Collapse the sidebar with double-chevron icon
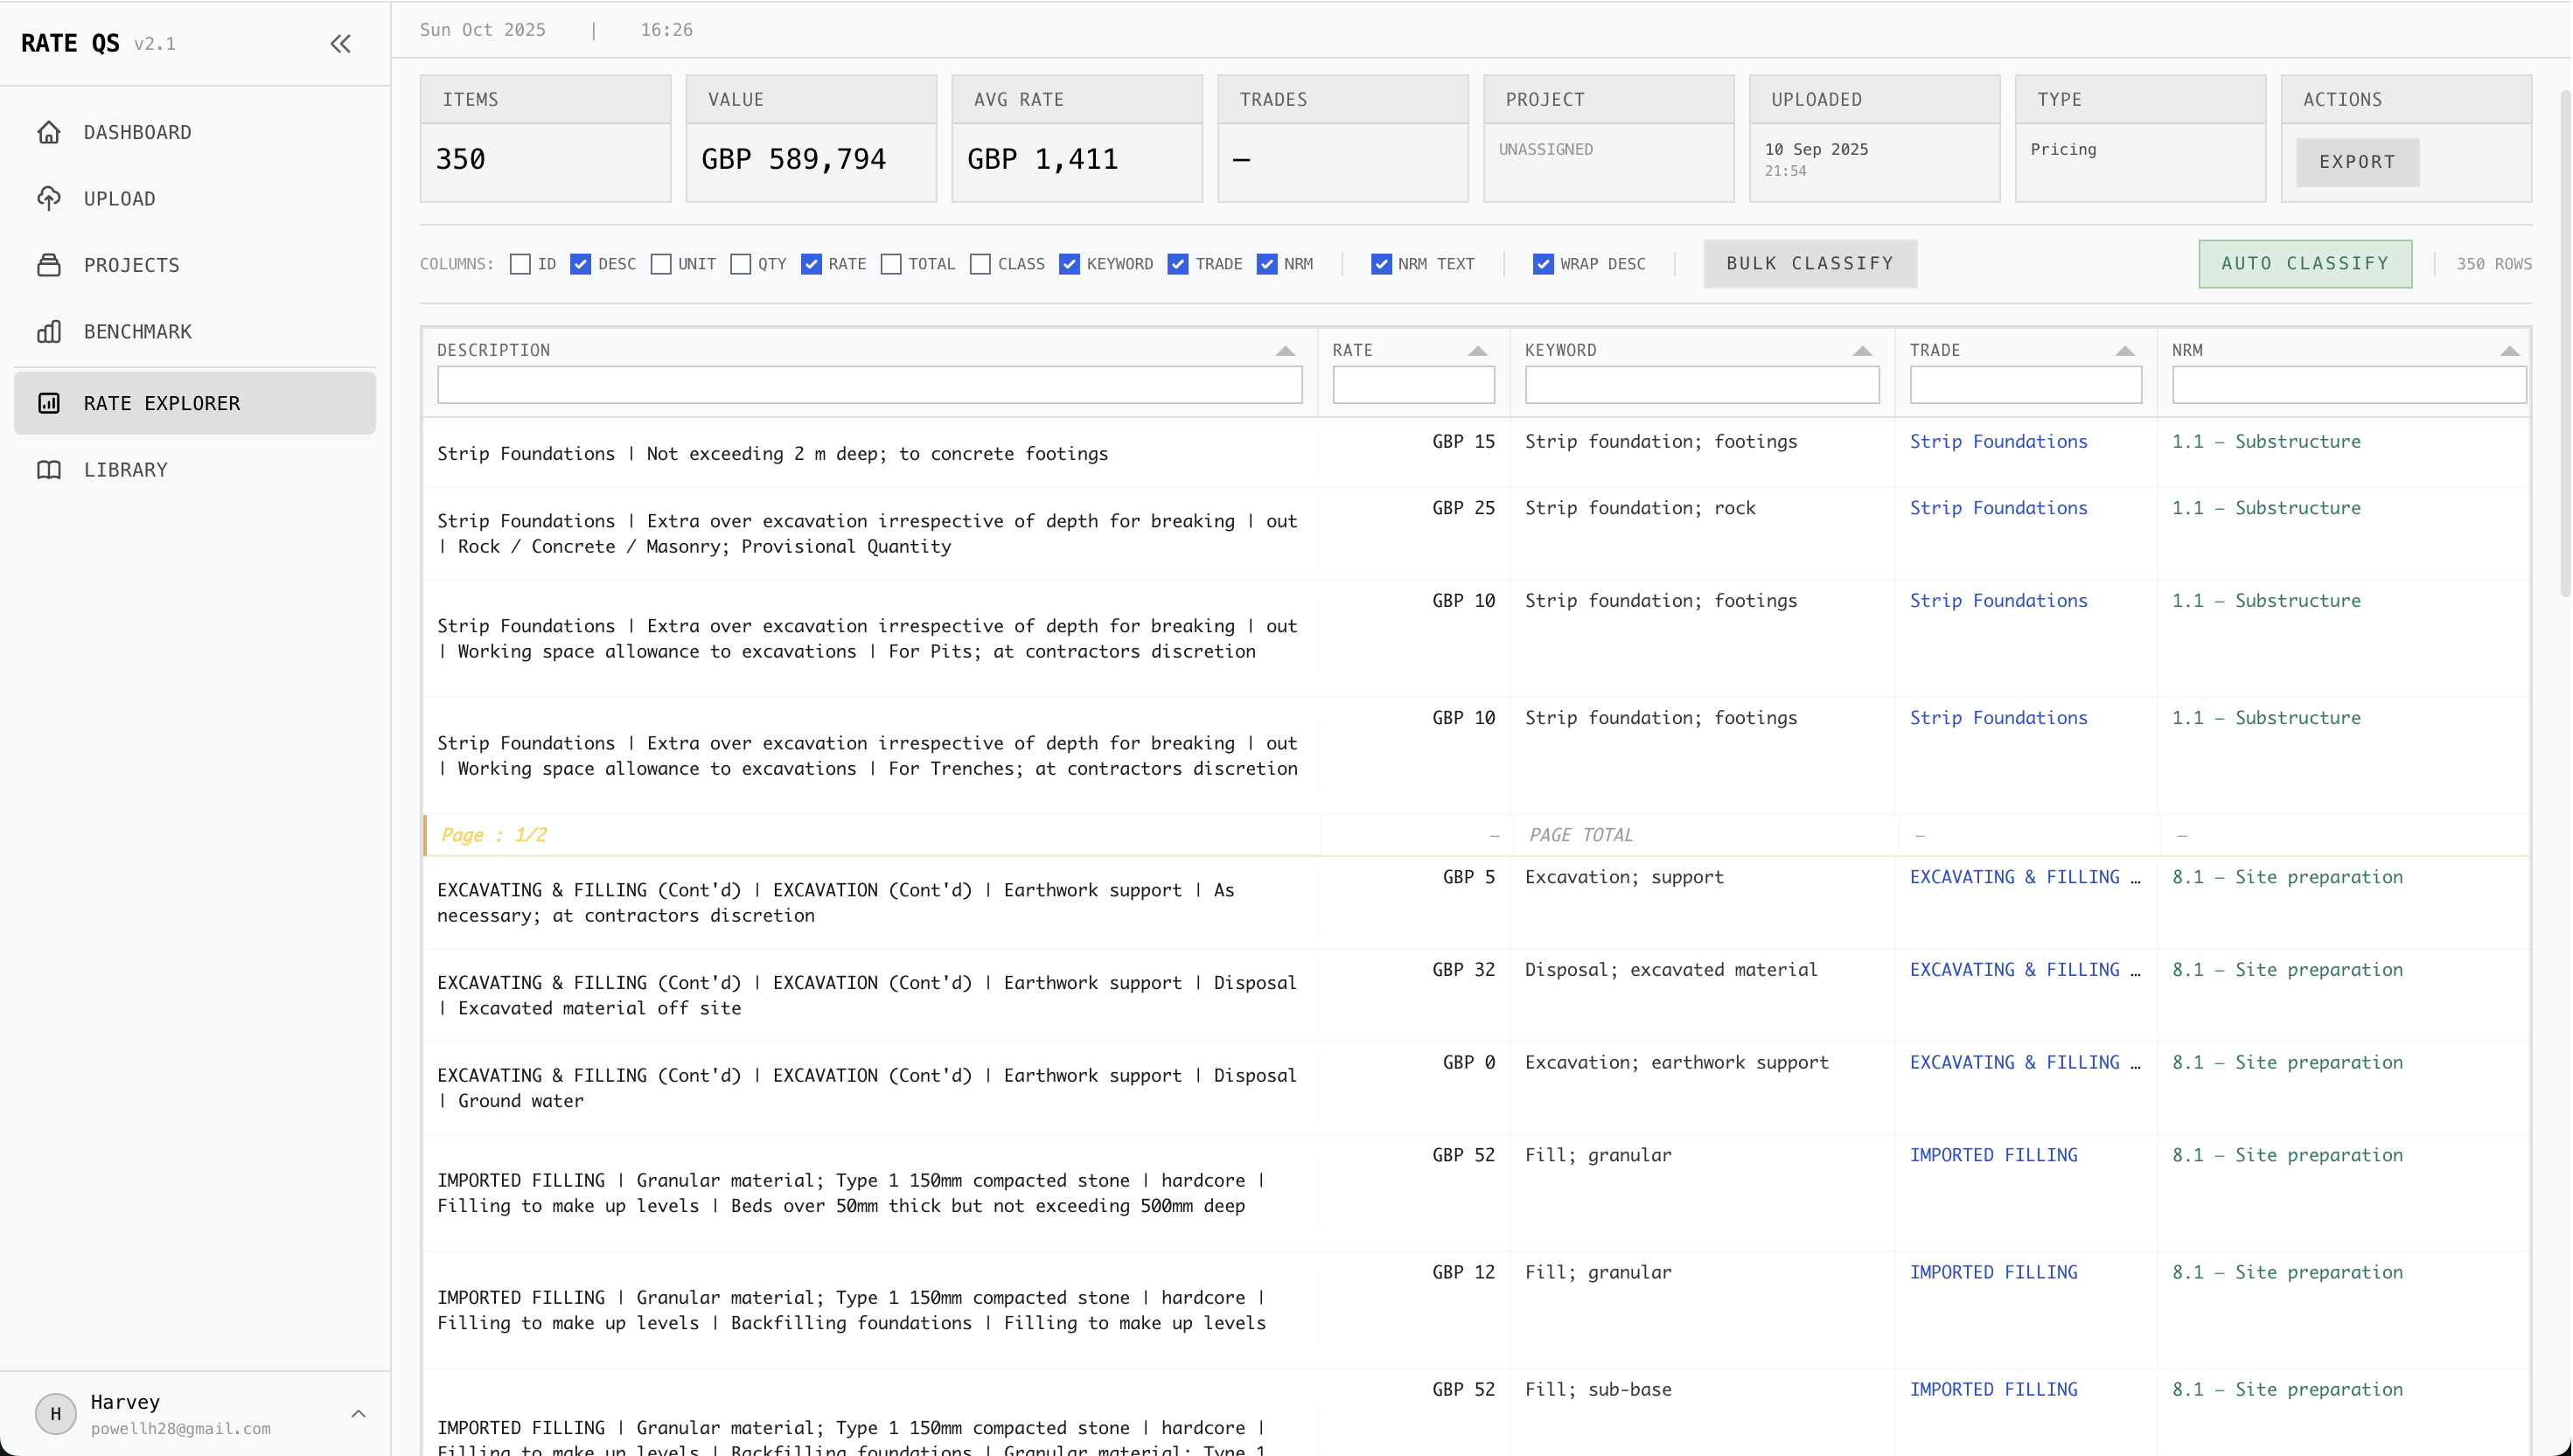2573x1456 pixels. [x=340, y=43]
